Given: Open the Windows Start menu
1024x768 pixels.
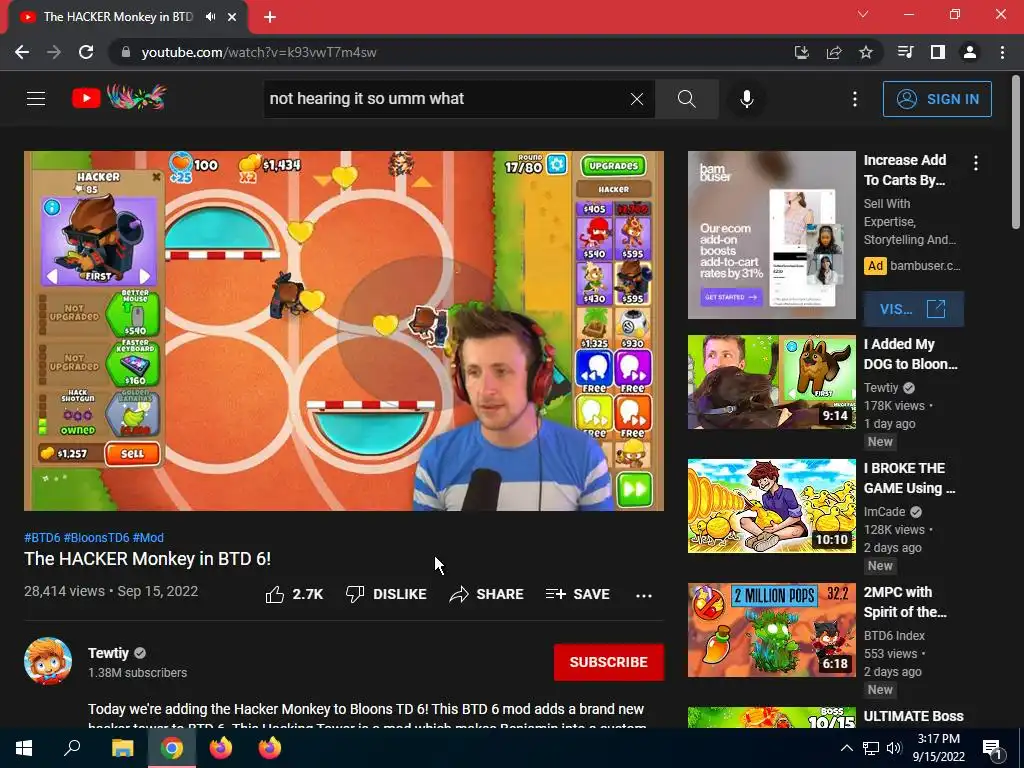Looking at the screenshot, I should [x=24, y=748].
